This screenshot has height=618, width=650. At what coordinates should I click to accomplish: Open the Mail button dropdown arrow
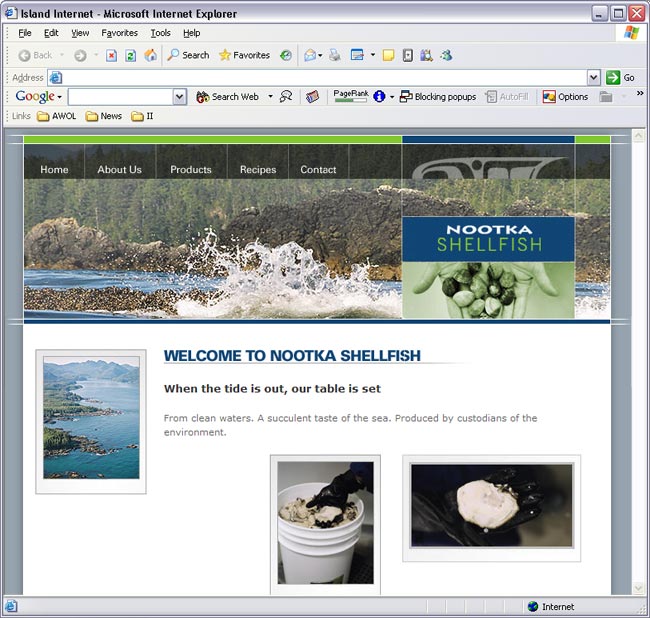320,55
